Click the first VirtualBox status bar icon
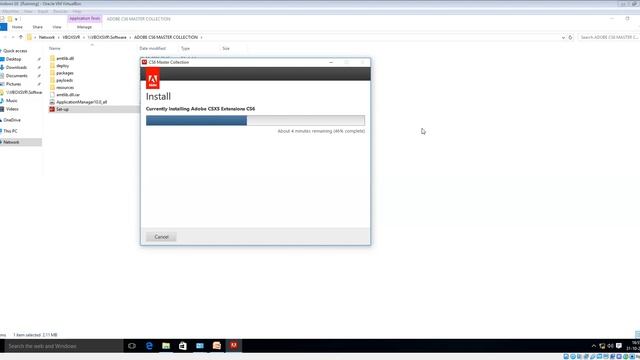 tap(566, 357)
